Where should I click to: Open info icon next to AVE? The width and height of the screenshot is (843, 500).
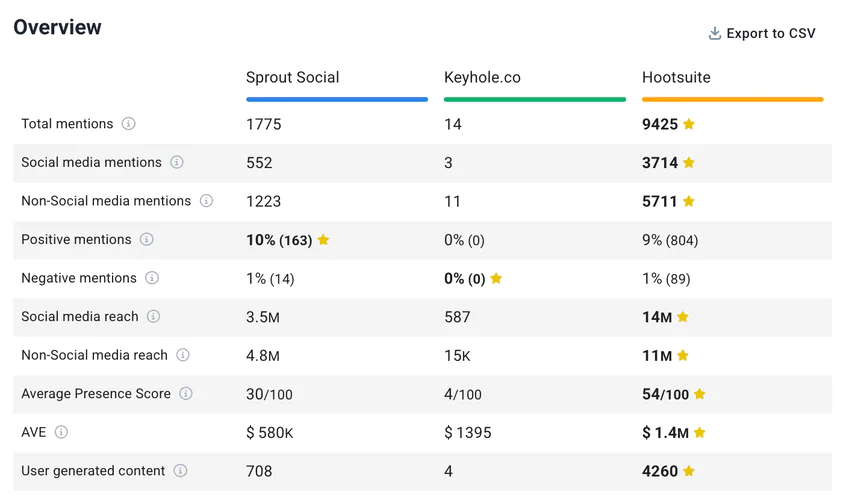coord(61,432)
